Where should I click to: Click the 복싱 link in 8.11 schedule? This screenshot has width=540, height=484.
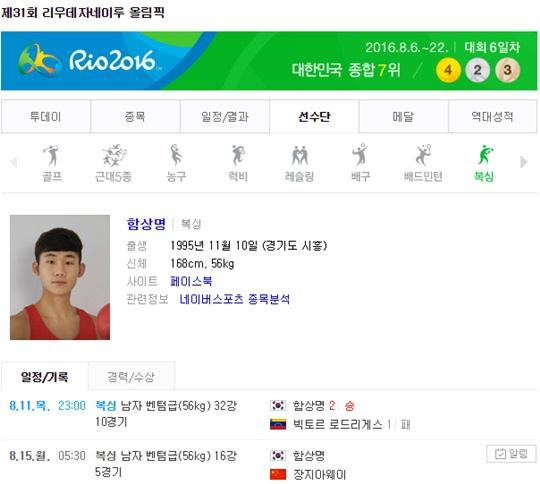106,405
